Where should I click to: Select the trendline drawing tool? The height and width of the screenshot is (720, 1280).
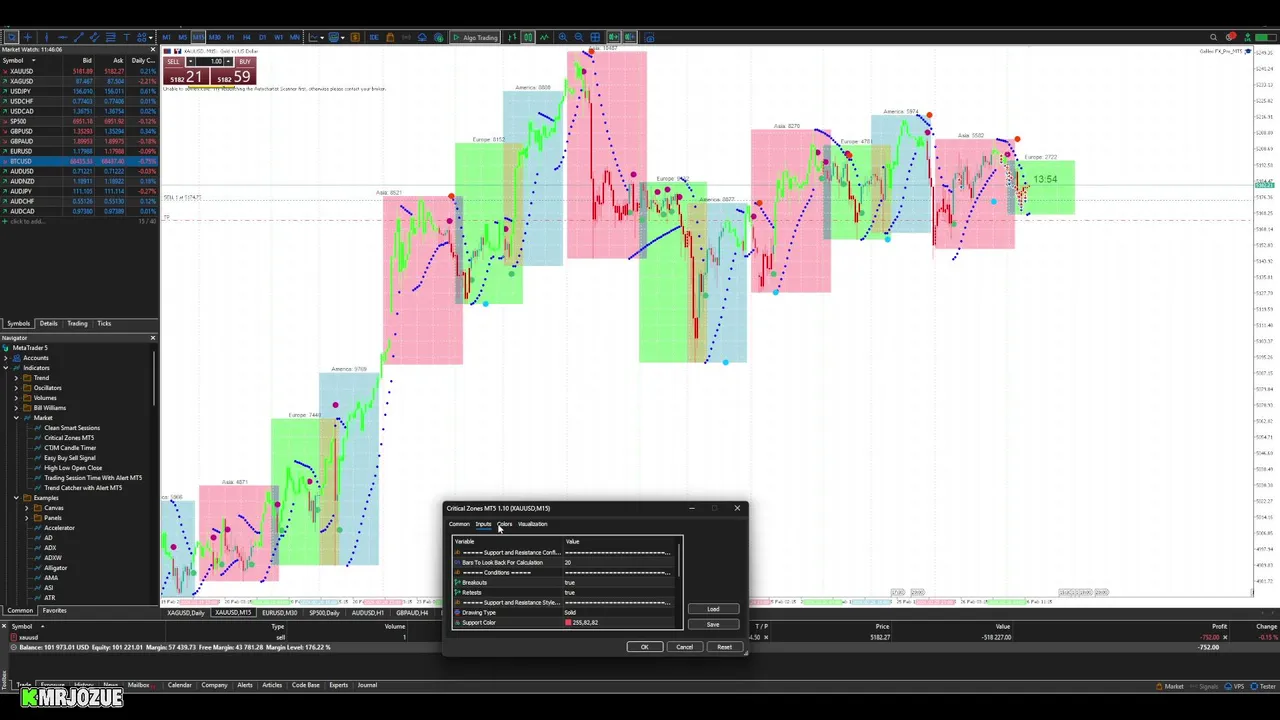tap(78, 37)
